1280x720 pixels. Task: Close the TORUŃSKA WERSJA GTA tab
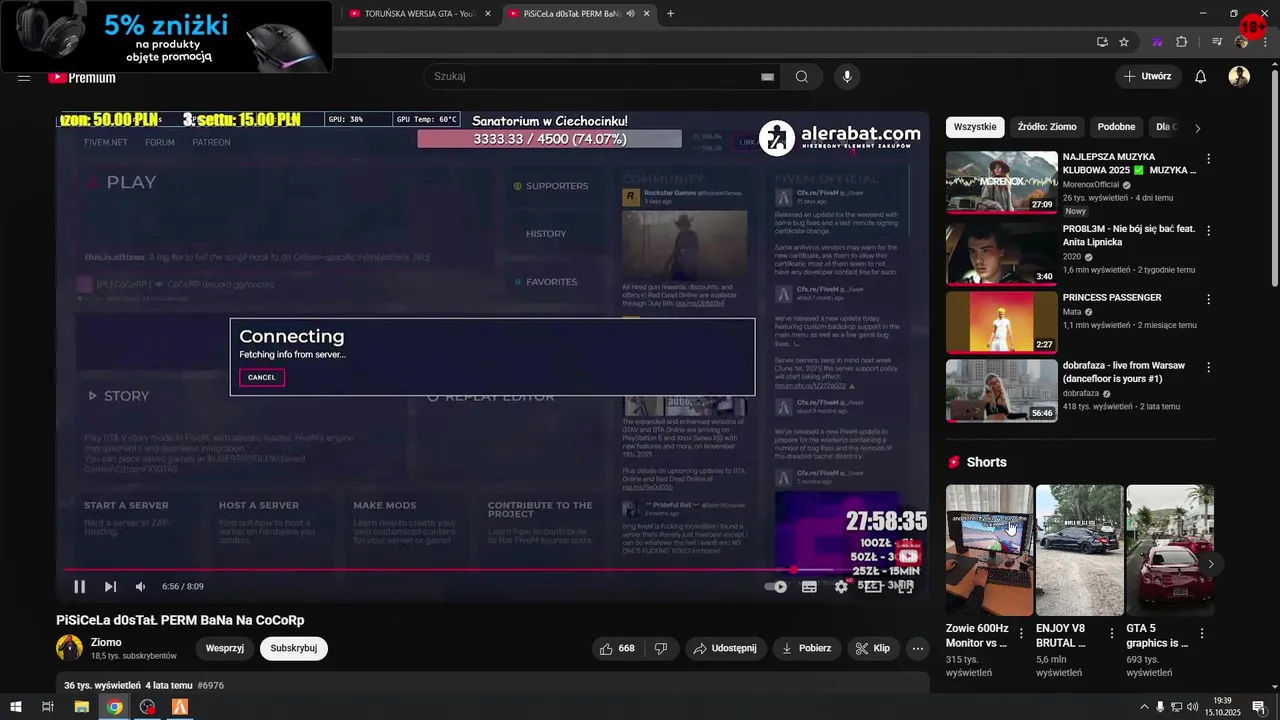click(x=488, y=13)
